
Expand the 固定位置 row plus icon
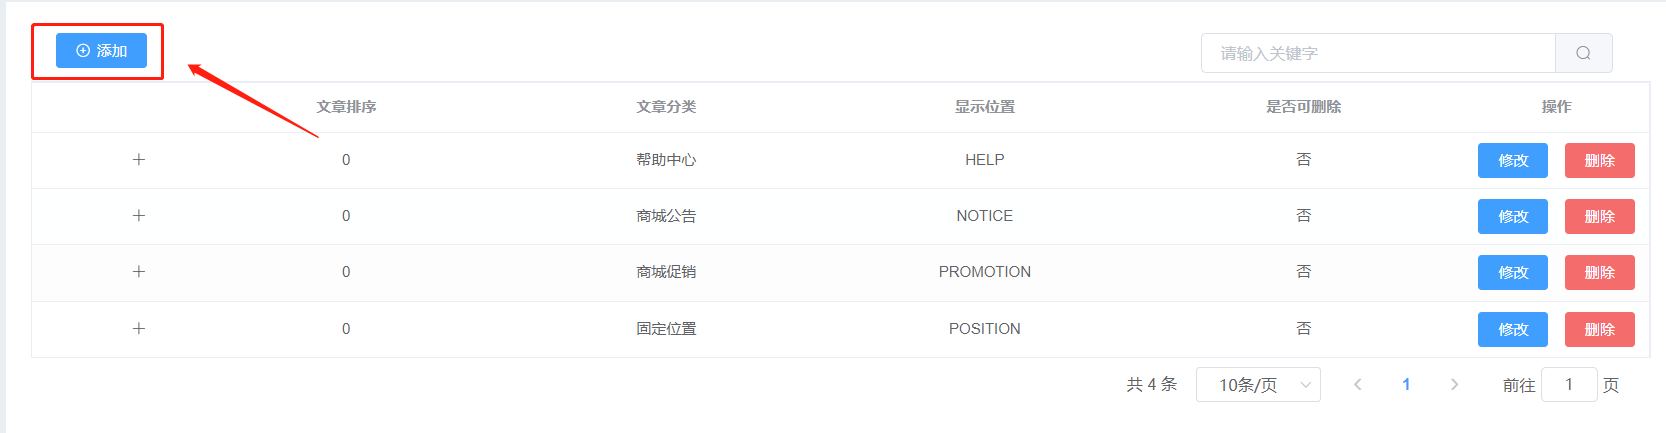(x=139, y=329)
